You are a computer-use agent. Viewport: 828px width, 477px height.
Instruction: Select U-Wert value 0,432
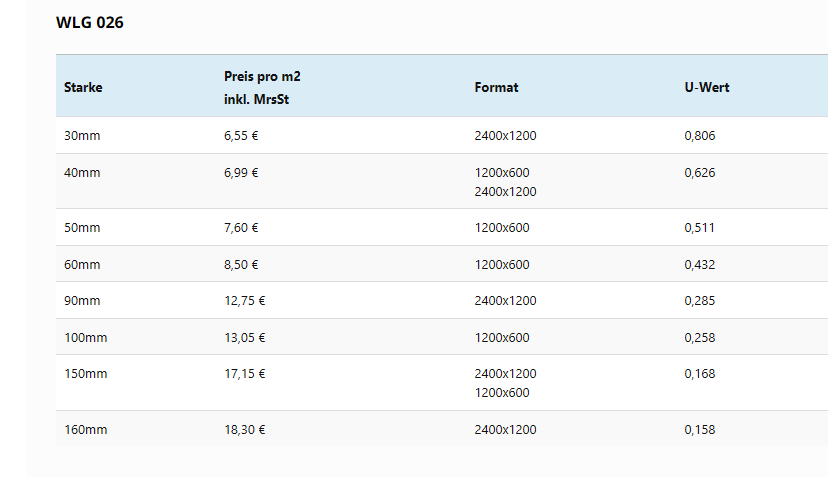[700, 265]
